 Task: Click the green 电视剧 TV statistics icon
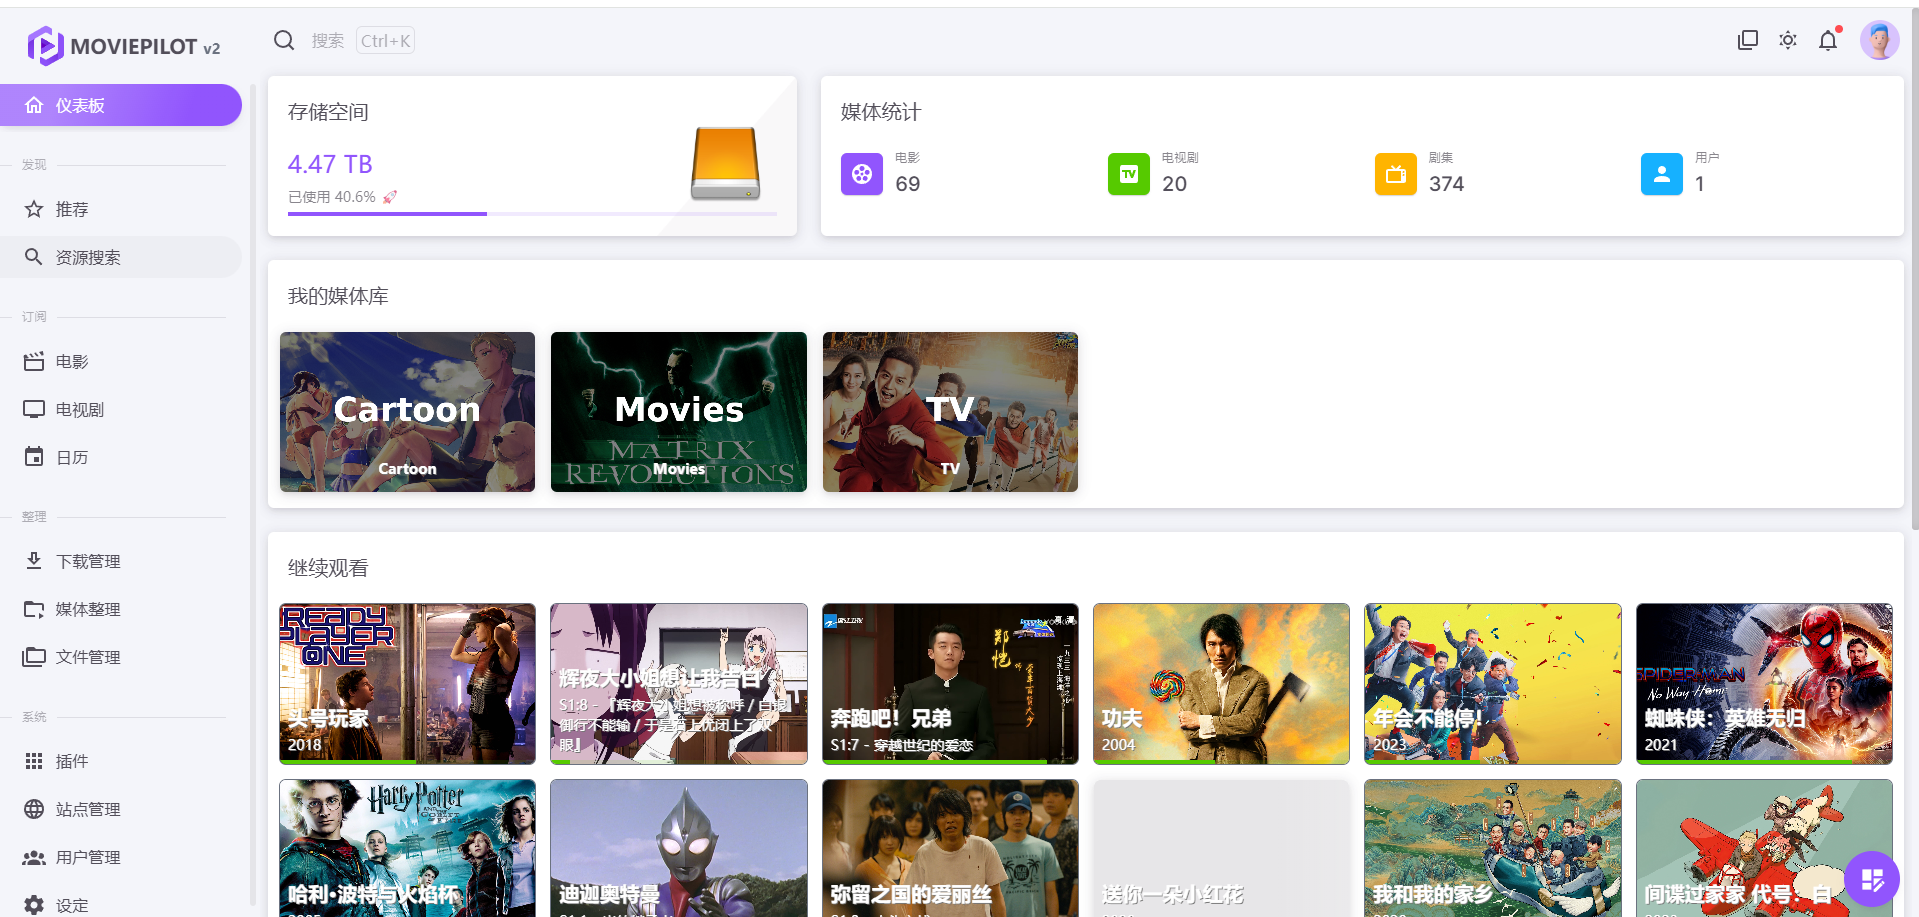pos(1129,174)
